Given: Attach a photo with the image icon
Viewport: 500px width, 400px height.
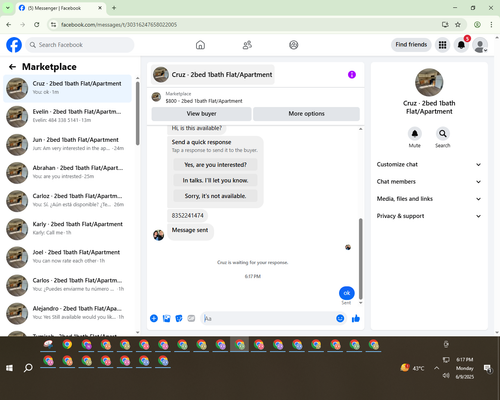Looking at the screenshot, I should (166, 318).
